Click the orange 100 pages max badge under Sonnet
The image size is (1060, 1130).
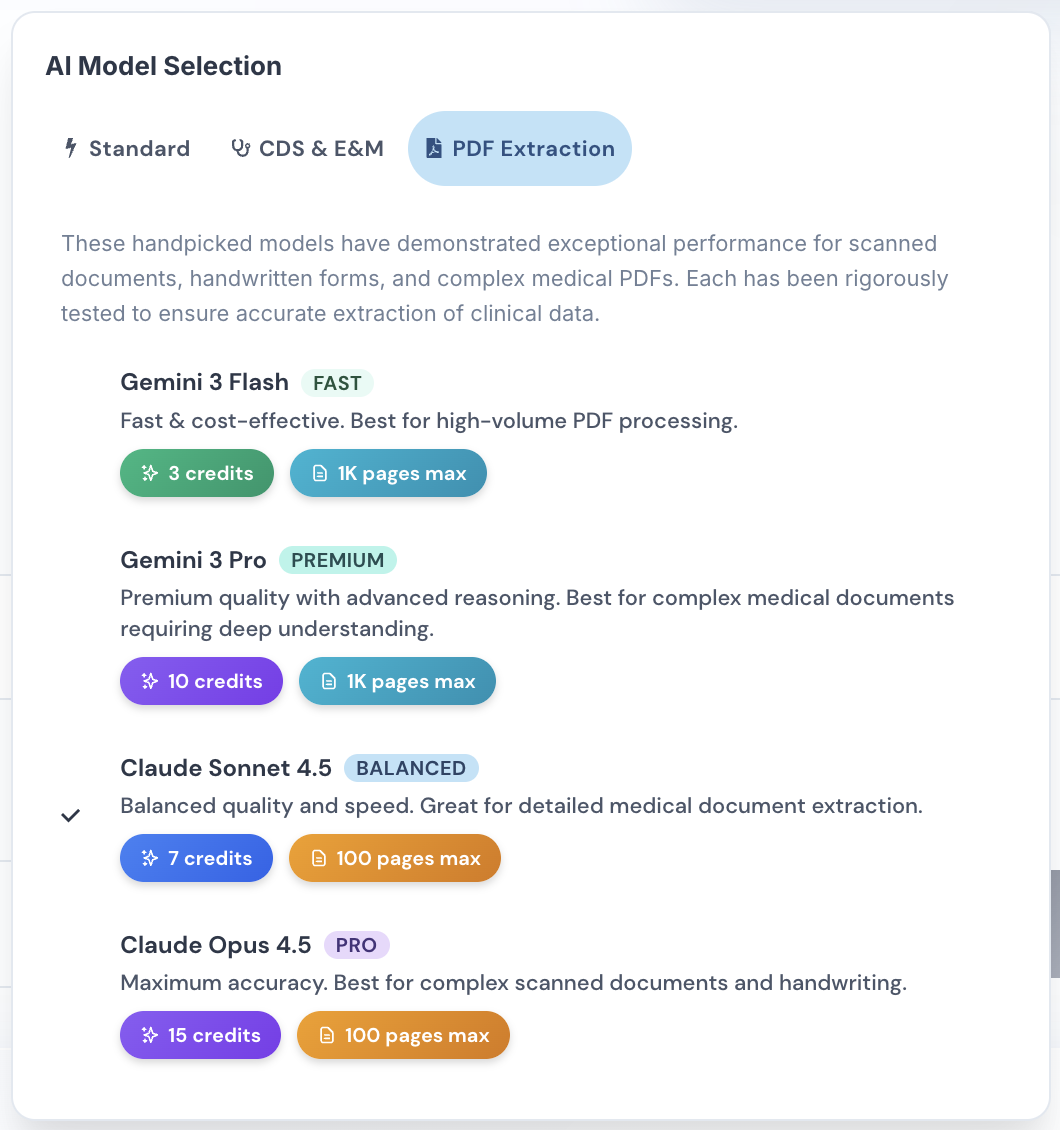(x=395, y=858)
